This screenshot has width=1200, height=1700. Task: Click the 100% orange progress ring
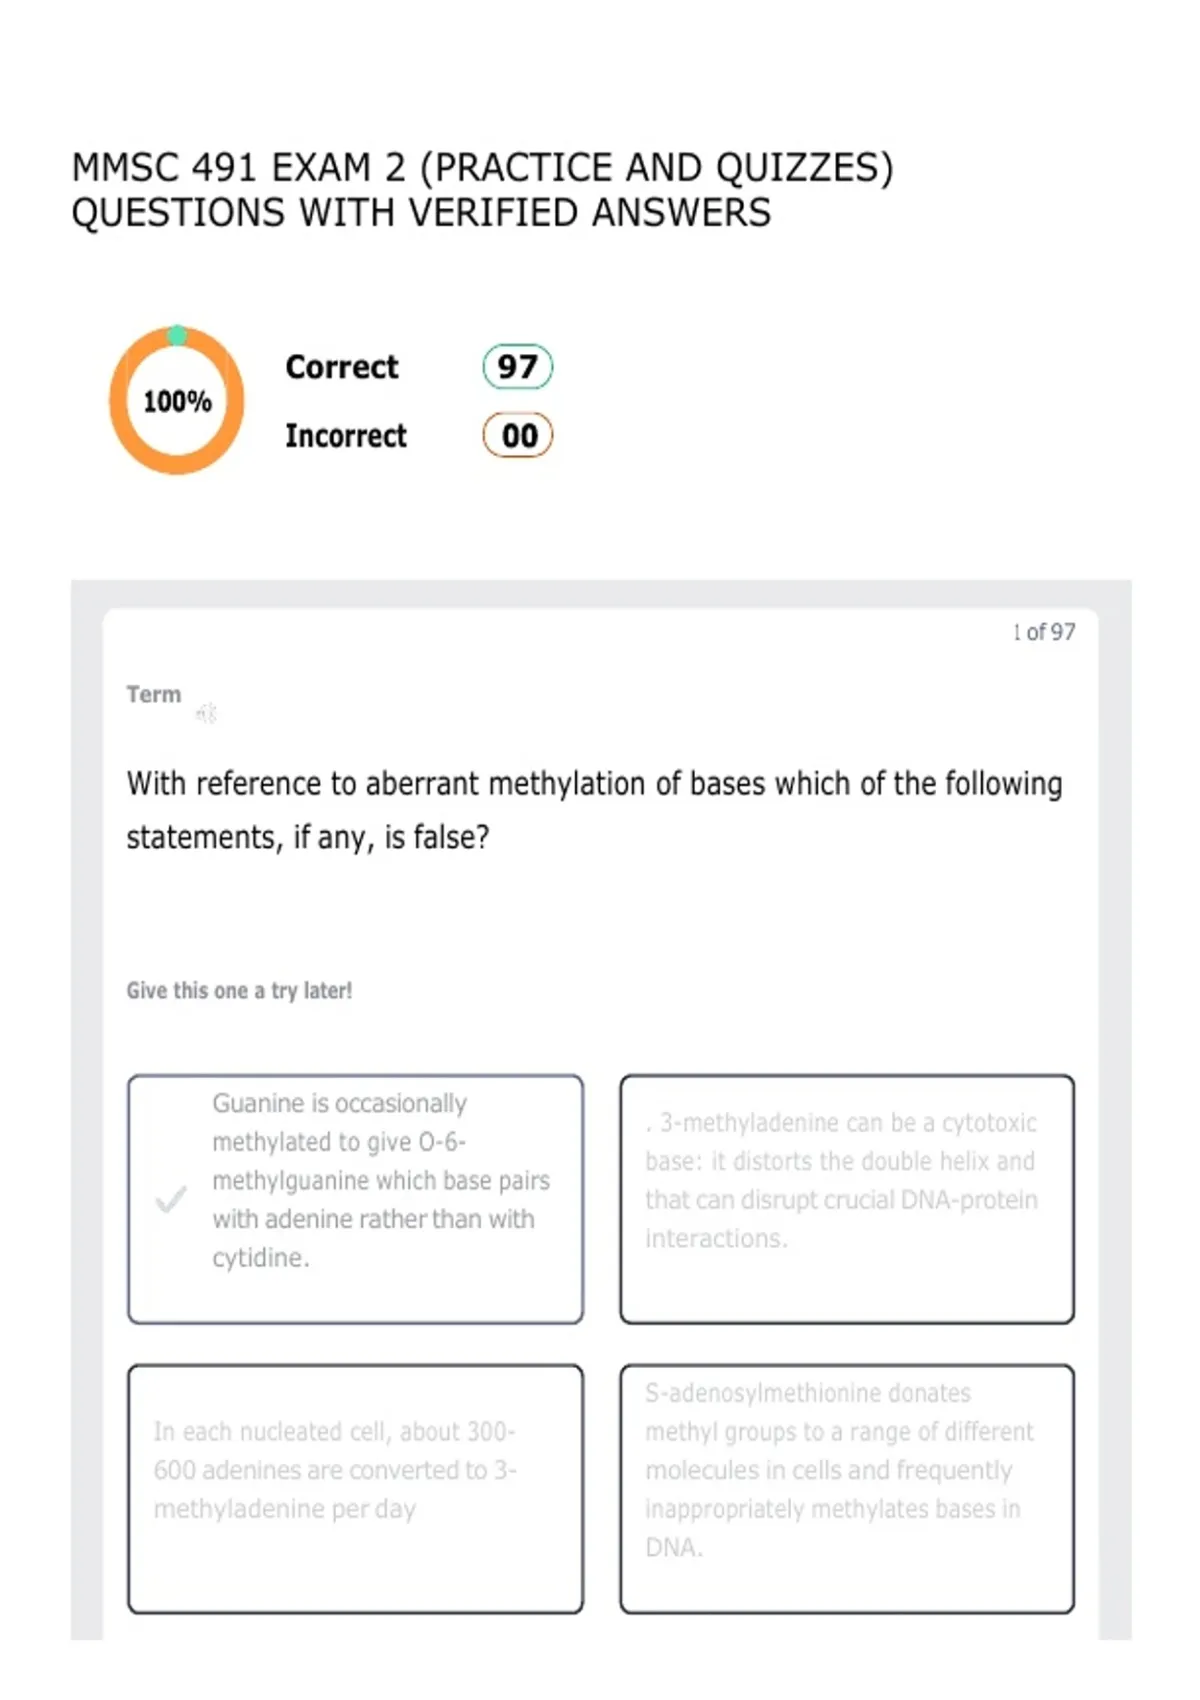point(177,401)
